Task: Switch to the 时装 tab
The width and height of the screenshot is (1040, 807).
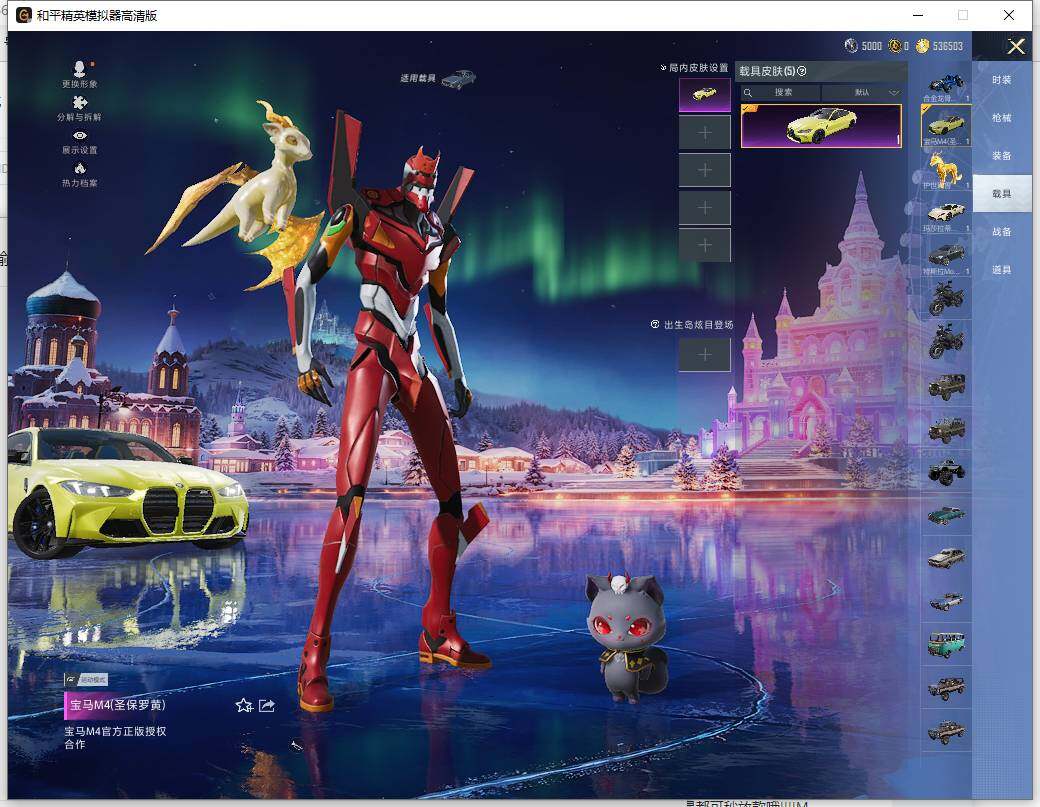Action: point(1002,80)
